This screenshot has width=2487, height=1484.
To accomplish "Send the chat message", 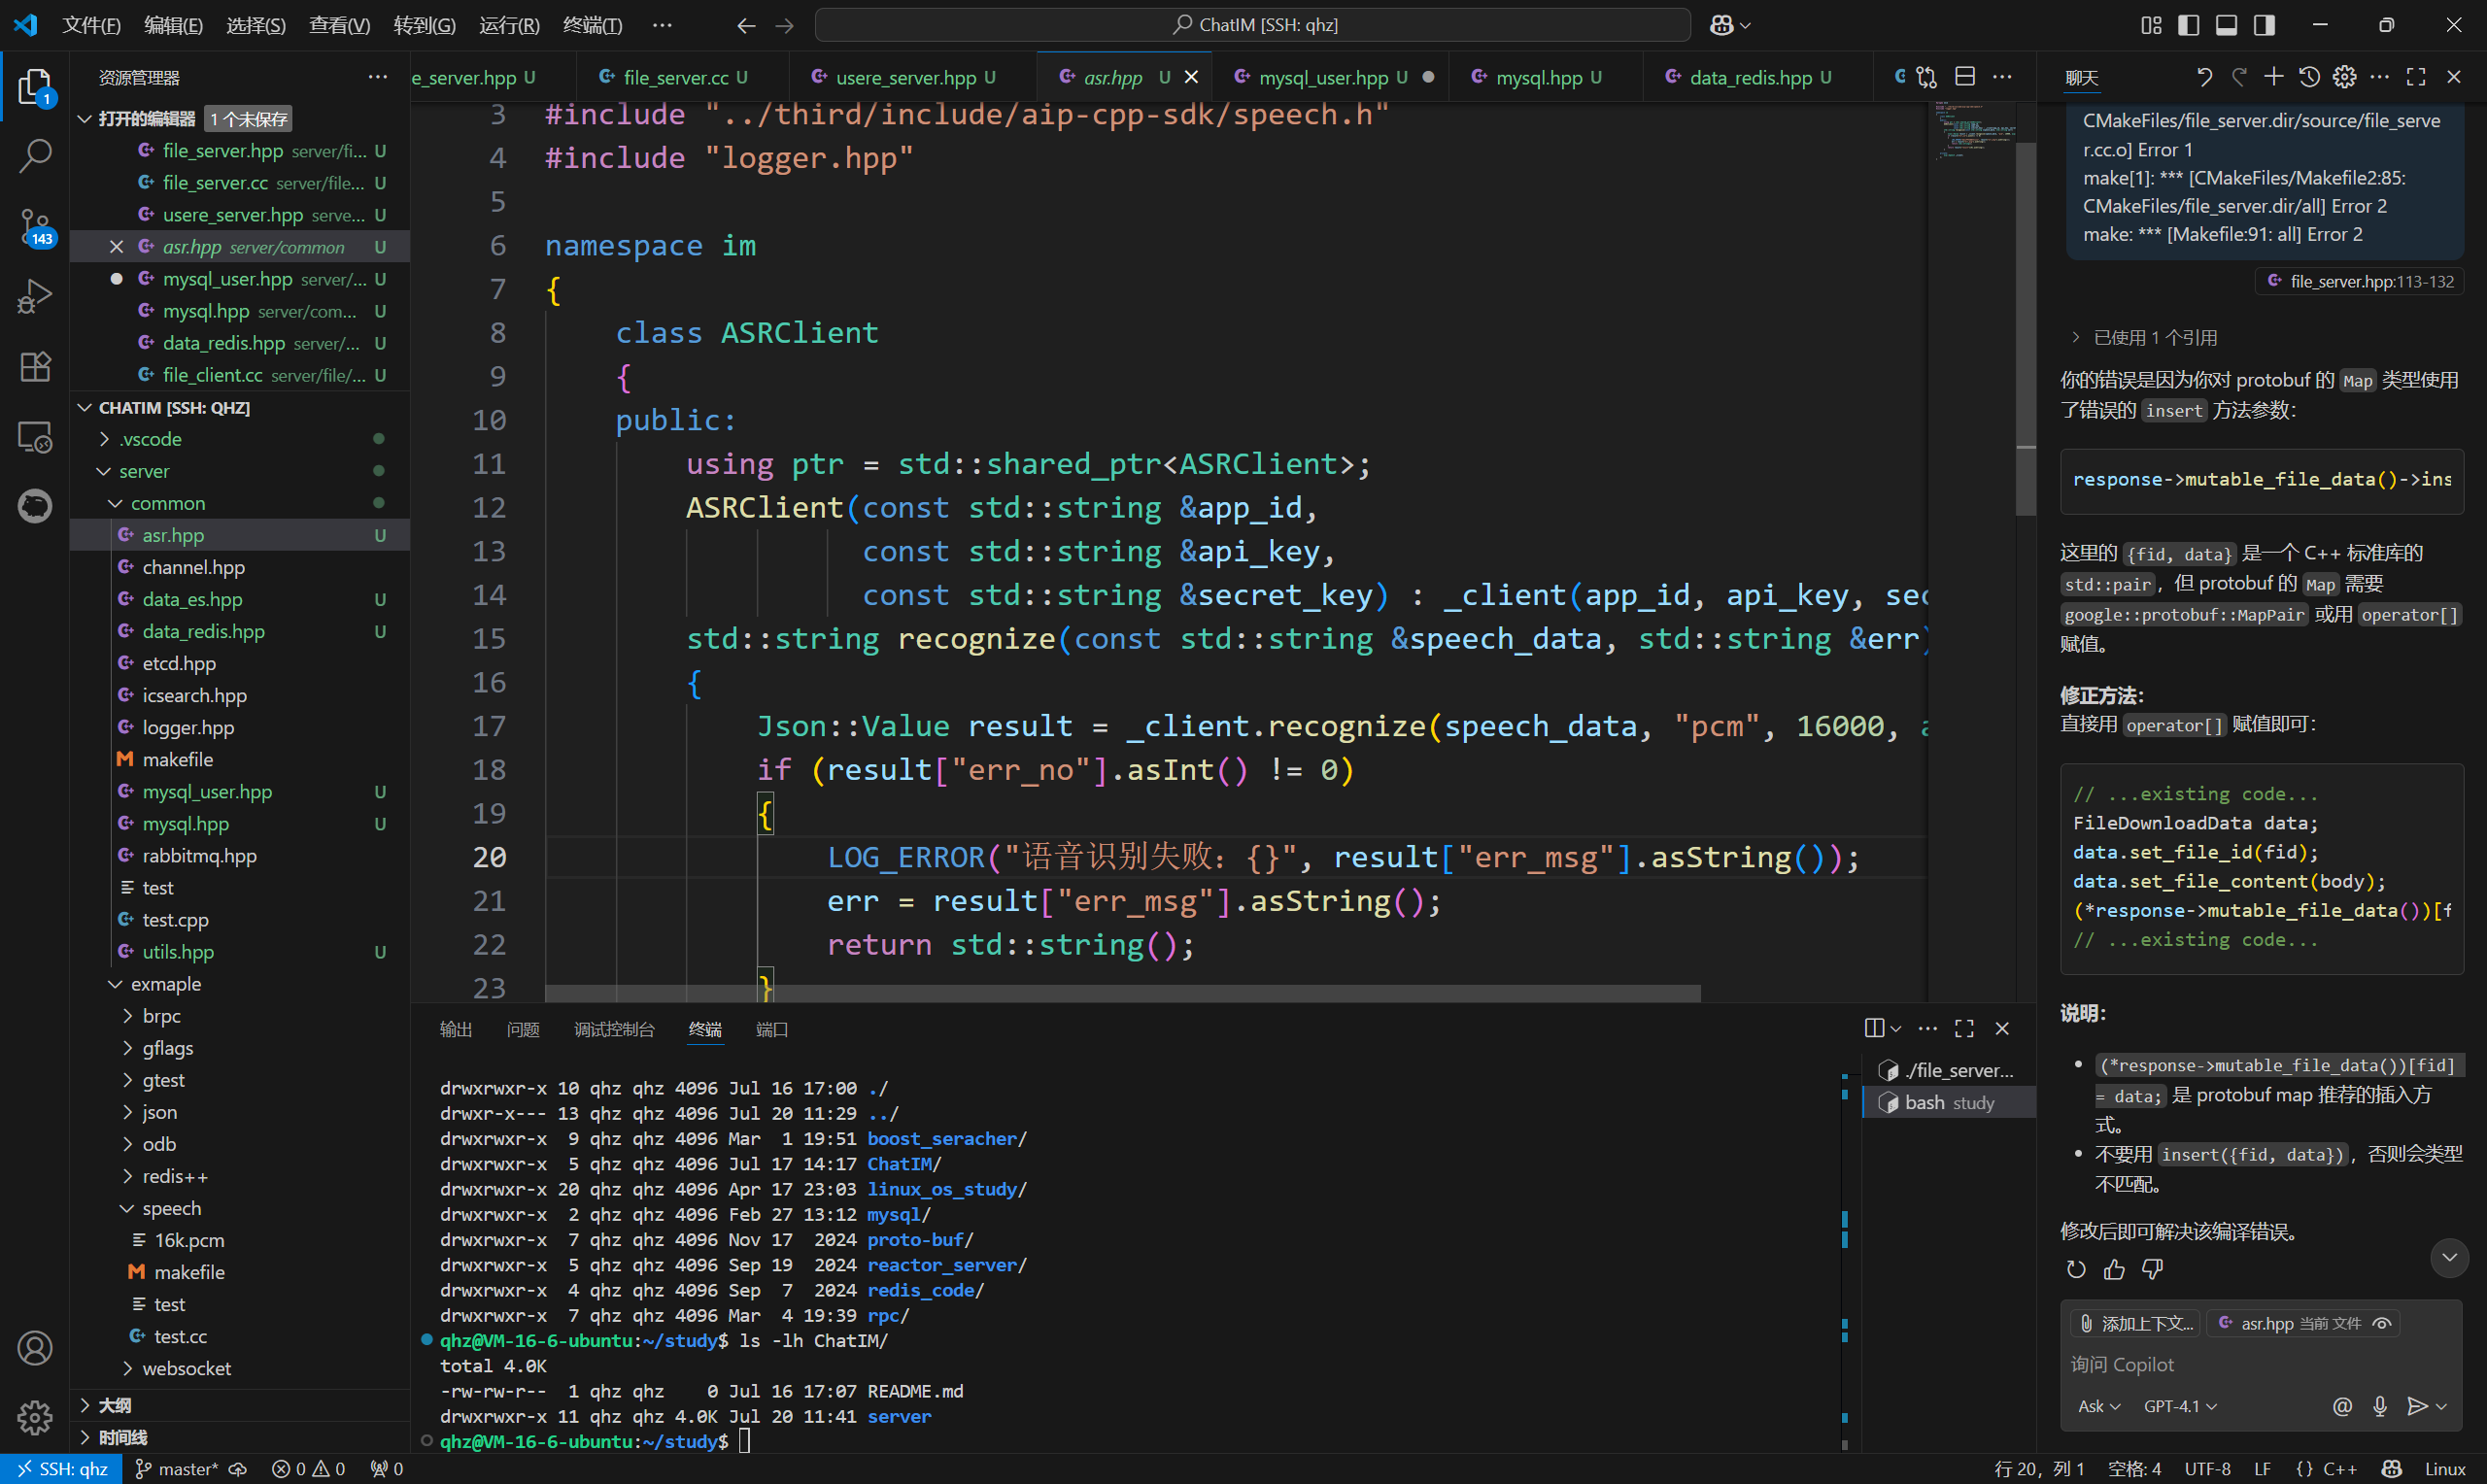I will [x=2418, y=1406].
